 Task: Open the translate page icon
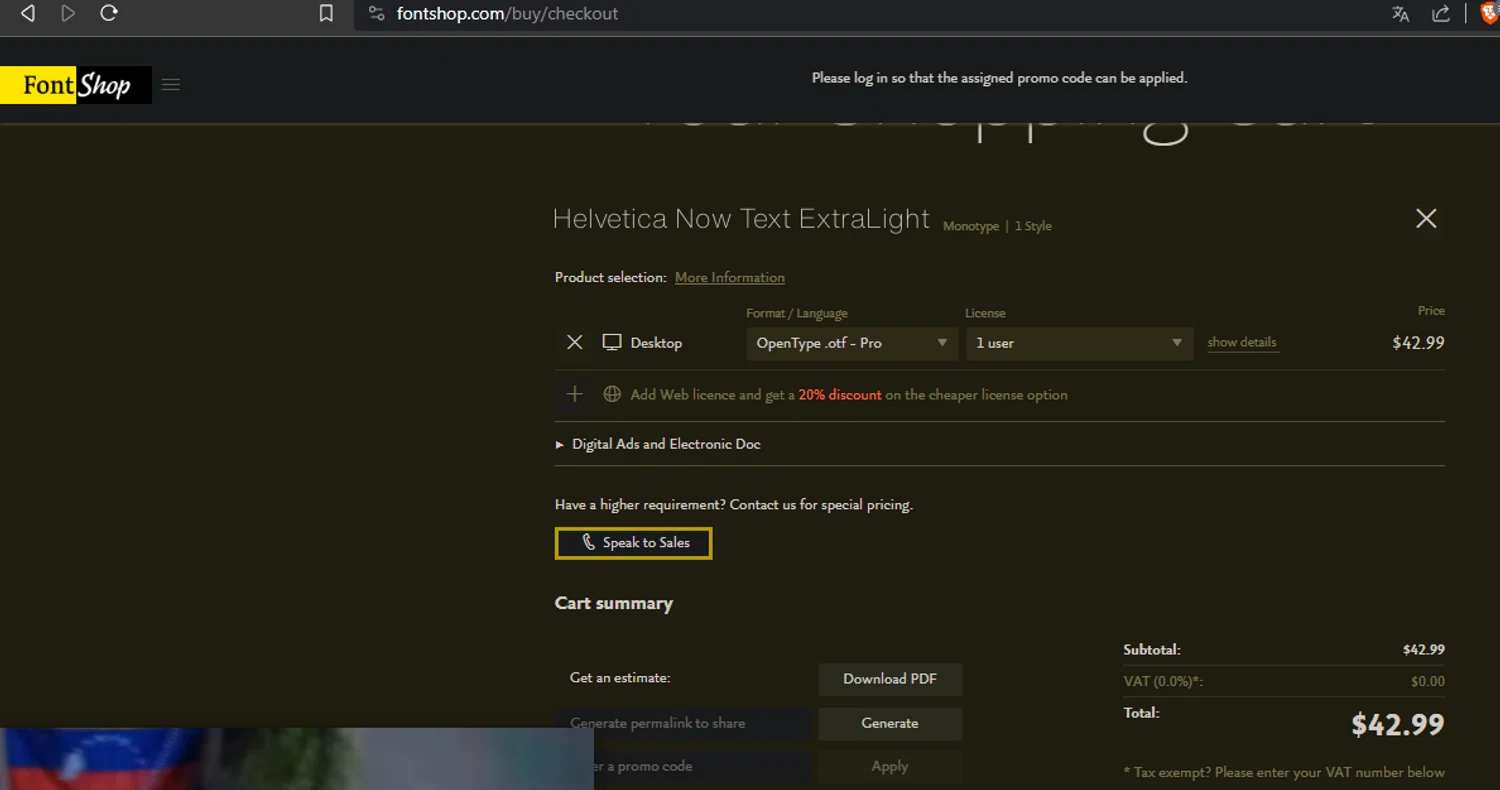click(x=1400, y=13)
